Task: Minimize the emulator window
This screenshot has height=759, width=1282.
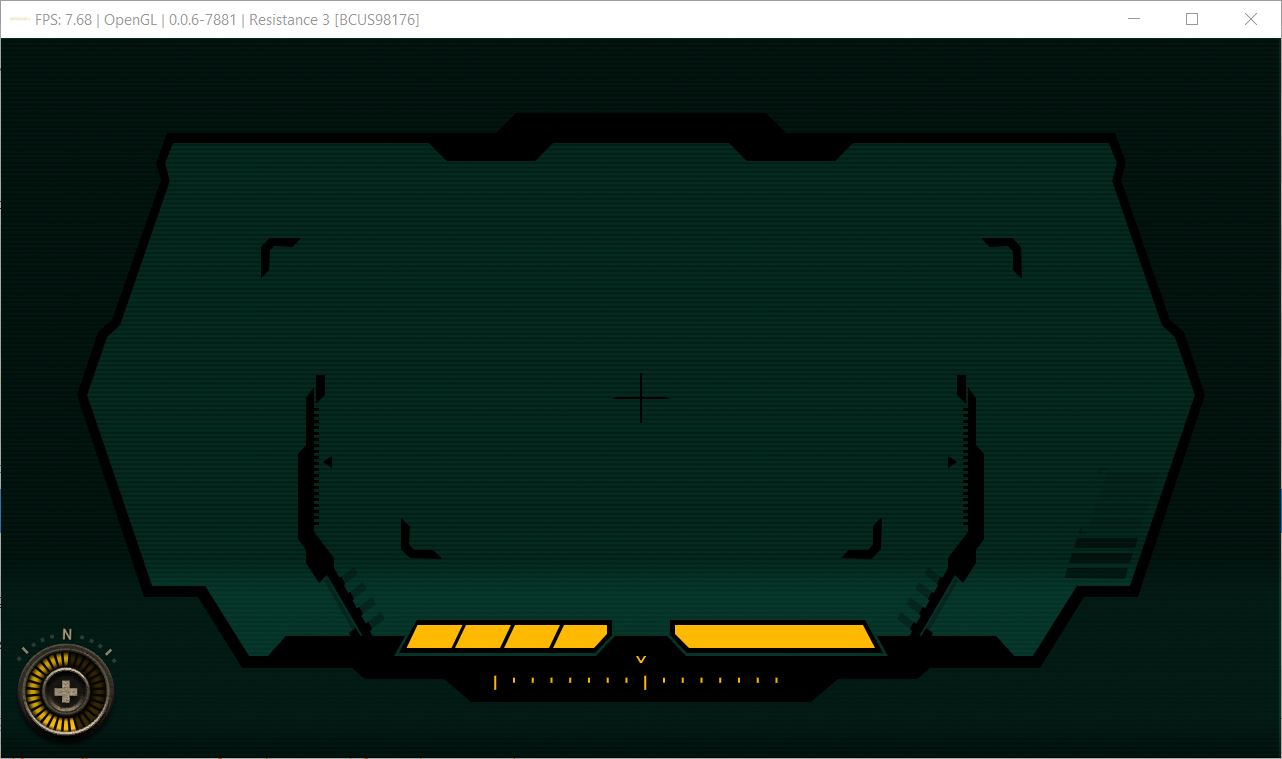Action: click(1134, 19)
